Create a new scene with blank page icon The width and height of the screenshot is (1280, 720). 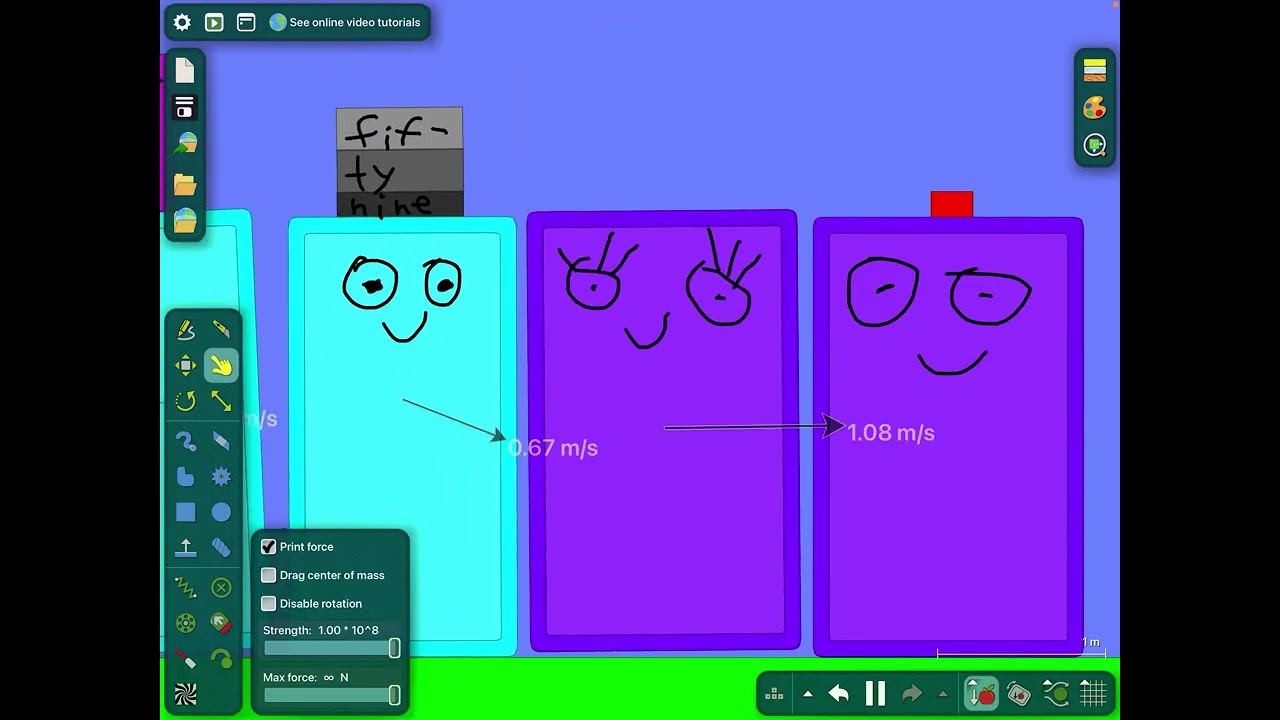185,70
